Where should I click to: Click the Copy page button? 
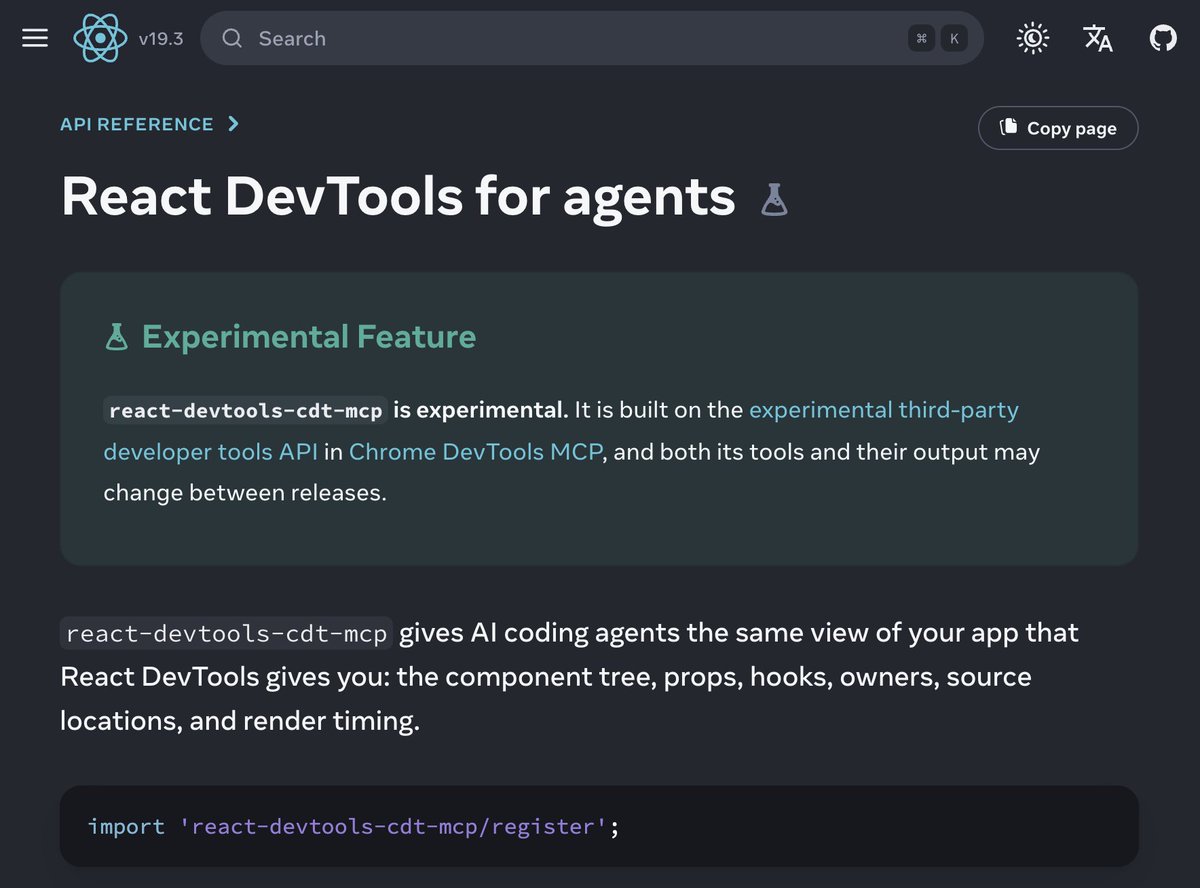coord(1058,128)
